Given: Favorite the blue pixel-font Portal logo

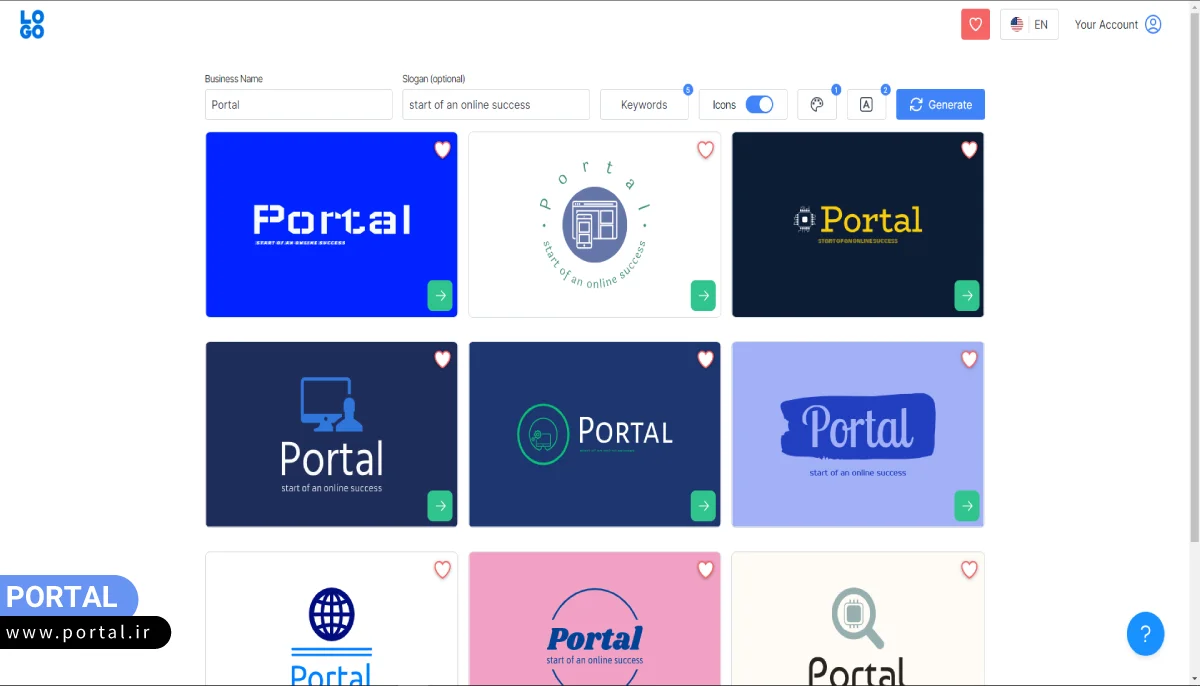Looking at the screenshot, I should pos(442,150).
